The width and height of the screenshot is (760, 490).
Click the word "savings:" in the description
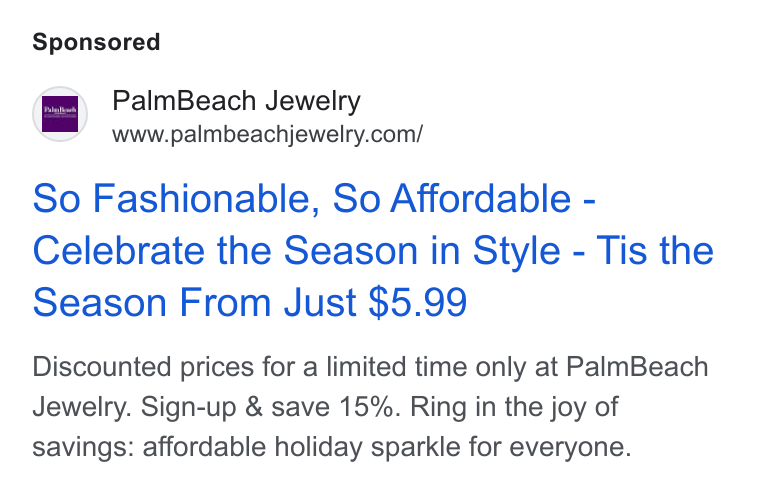[83, 447]
